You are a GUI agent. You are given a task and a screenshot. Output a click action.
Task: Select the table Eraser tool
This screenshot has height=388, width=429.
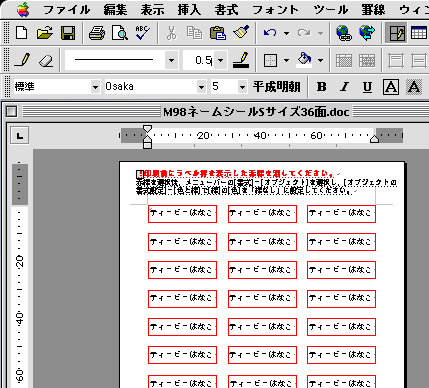click(x=46, y=61)
